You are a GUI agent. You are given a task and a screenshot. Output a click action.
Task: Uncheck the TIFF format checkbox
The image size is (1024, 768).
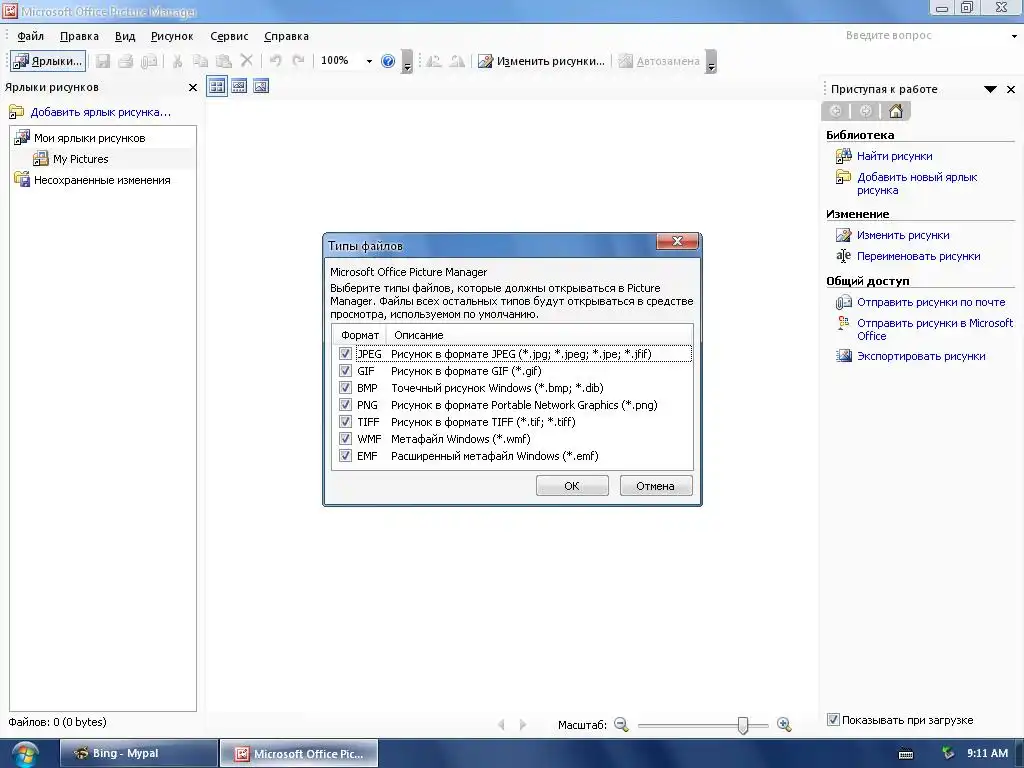coord(345,422)
